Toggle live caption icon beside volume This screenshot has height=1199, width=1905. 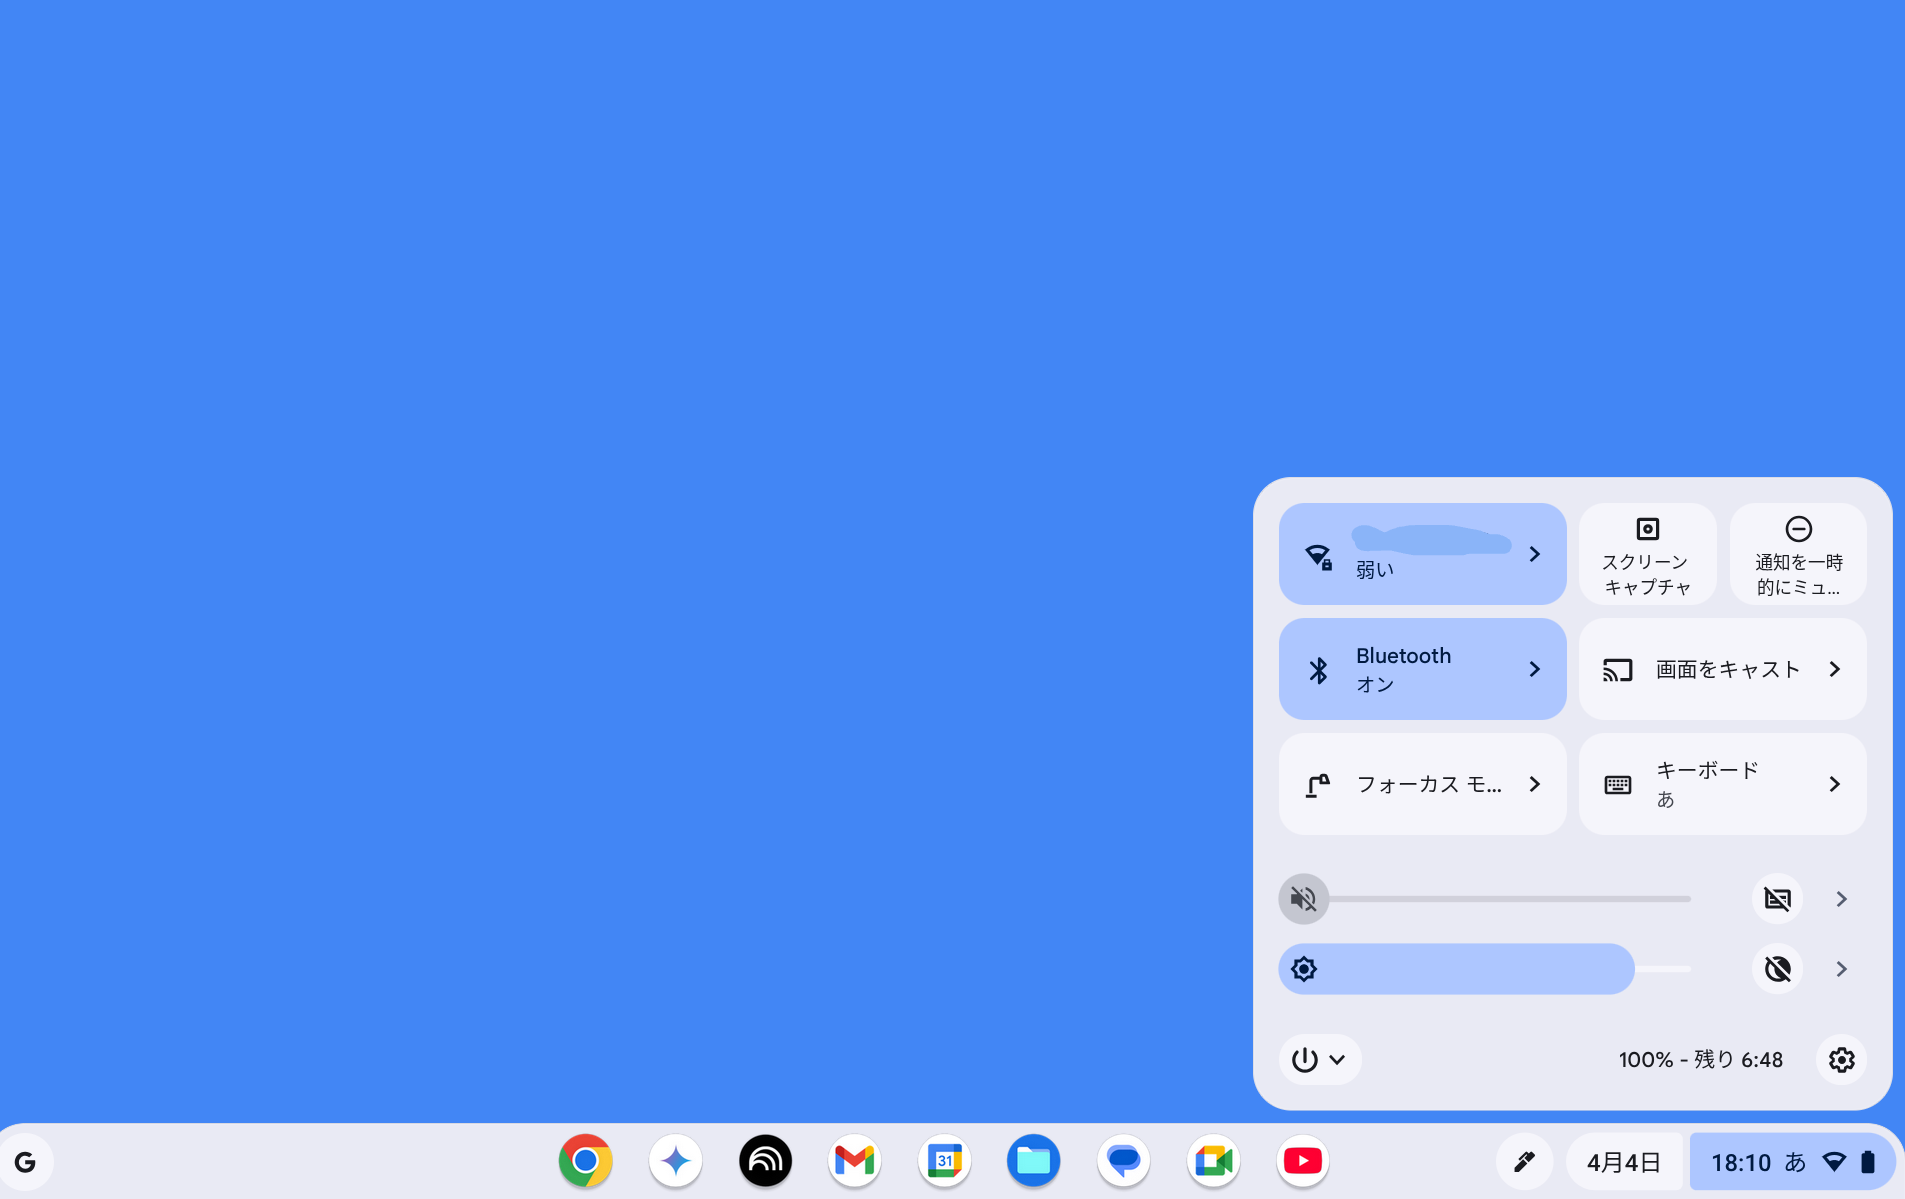pos(1777,899)
